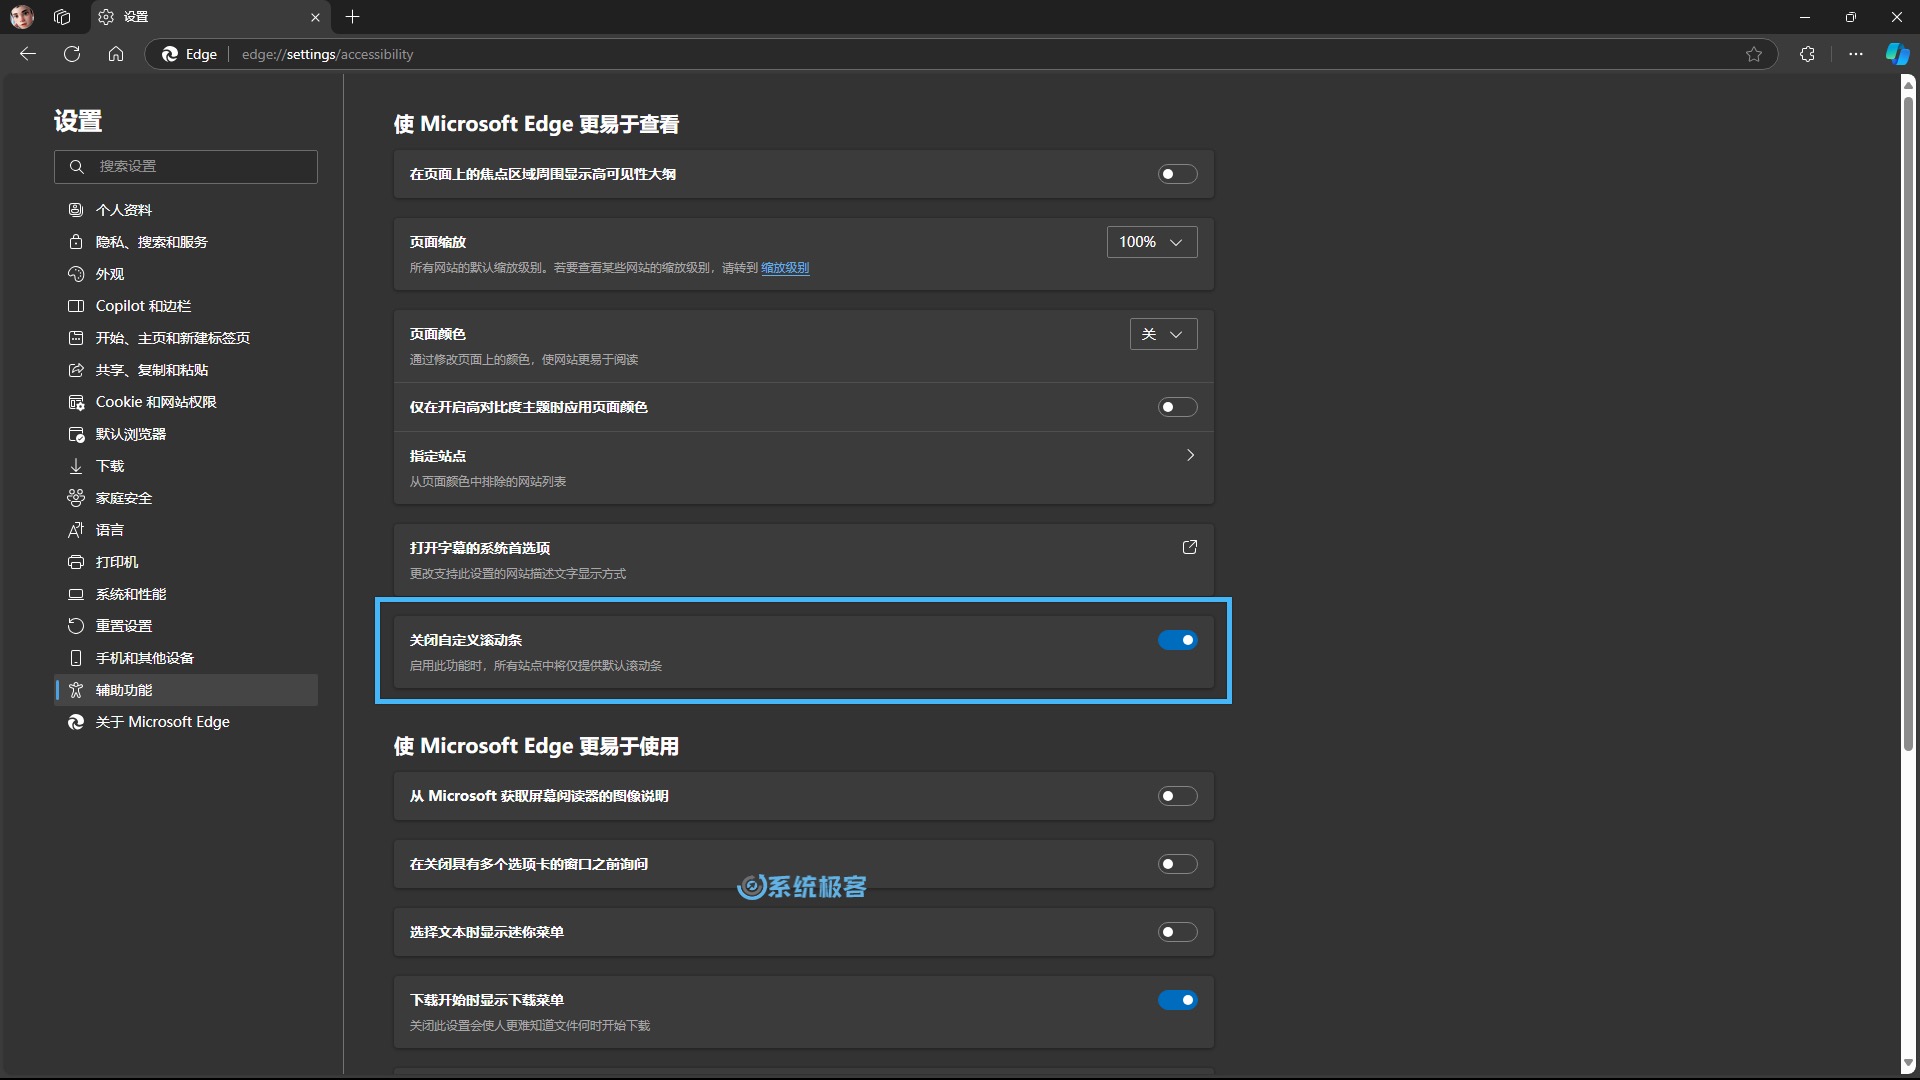Click the share icon beside 共享、复制和粘贴
The height and width of the screenshot is (1080, 1920).
click(x=76, y=370)
